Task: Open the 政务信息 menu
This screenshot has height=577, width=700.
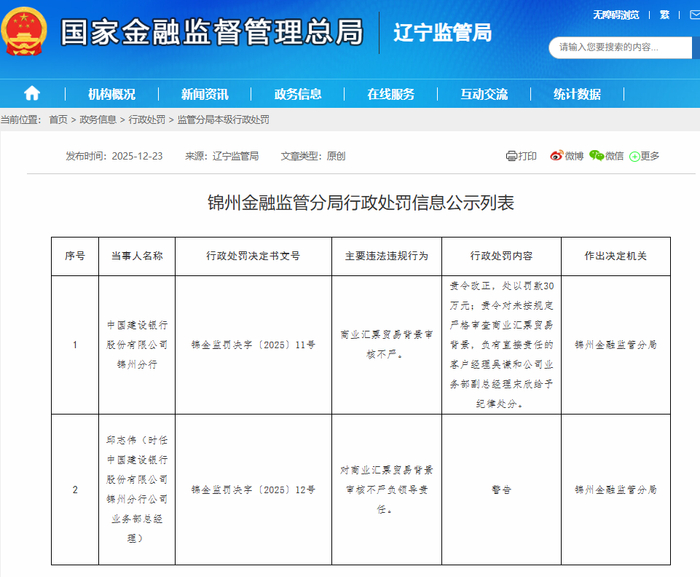Action: click(x=298, y=94)
